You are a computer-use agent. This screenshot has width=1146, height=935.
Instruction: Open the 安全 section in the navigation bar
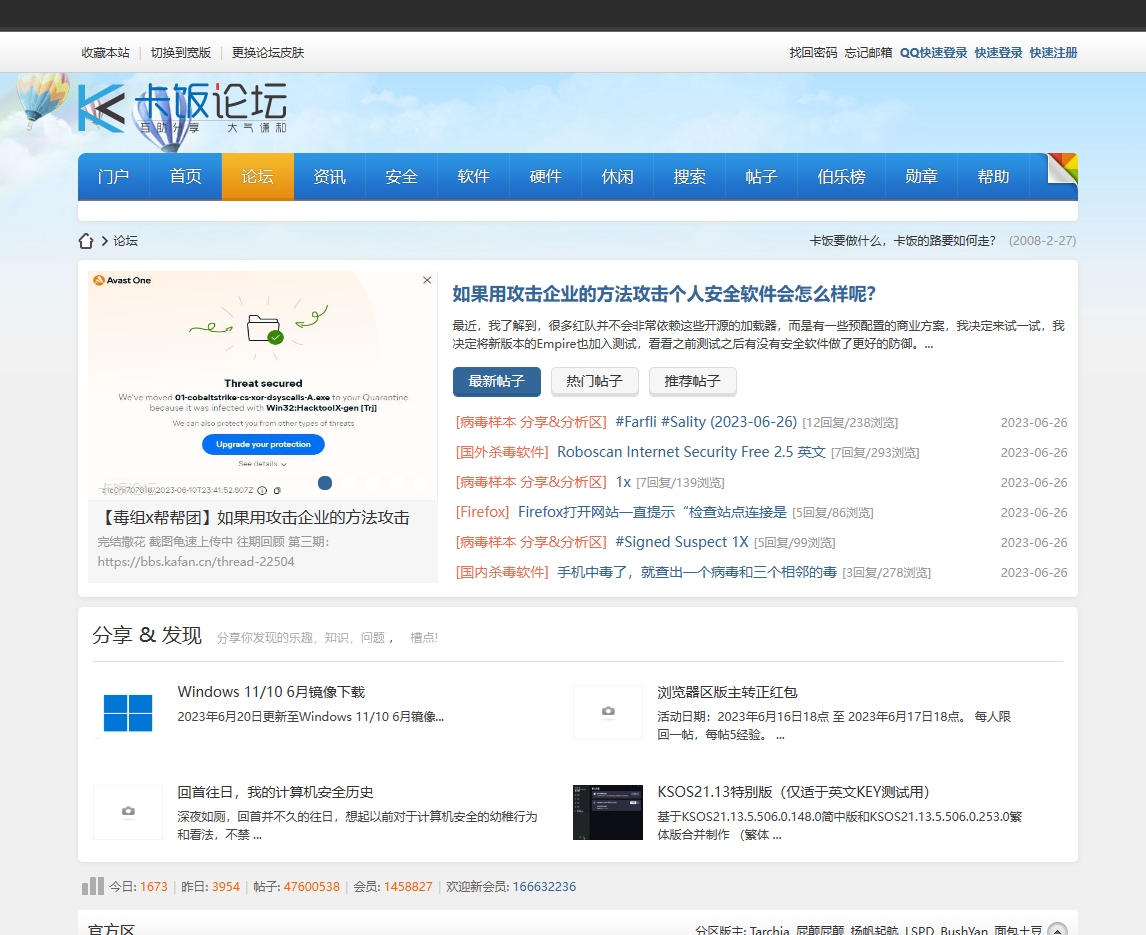(x=401, y=176)
